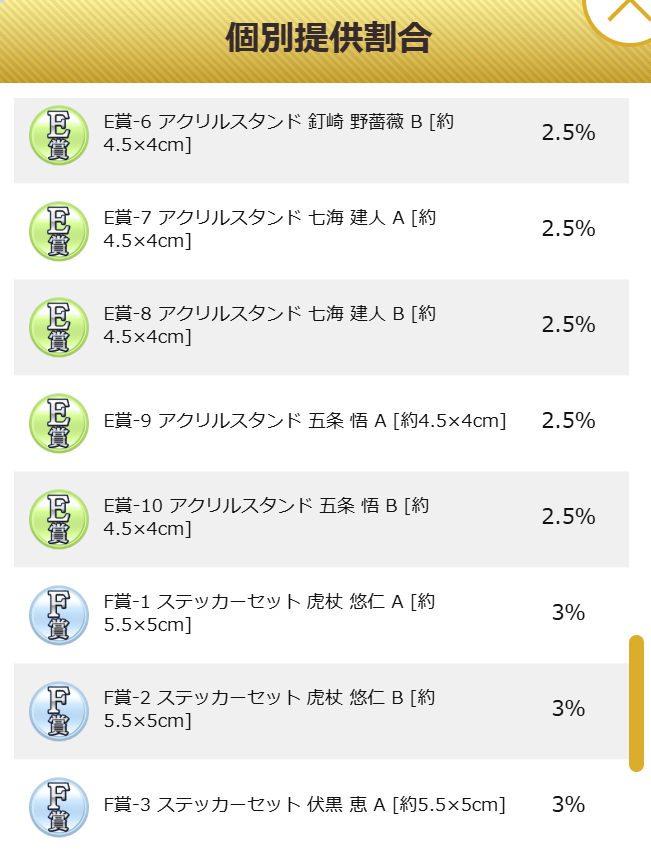651x853 pixels.
Task: Click the 2.5% rate for E賞-10
Action: [x=568, y=517]
